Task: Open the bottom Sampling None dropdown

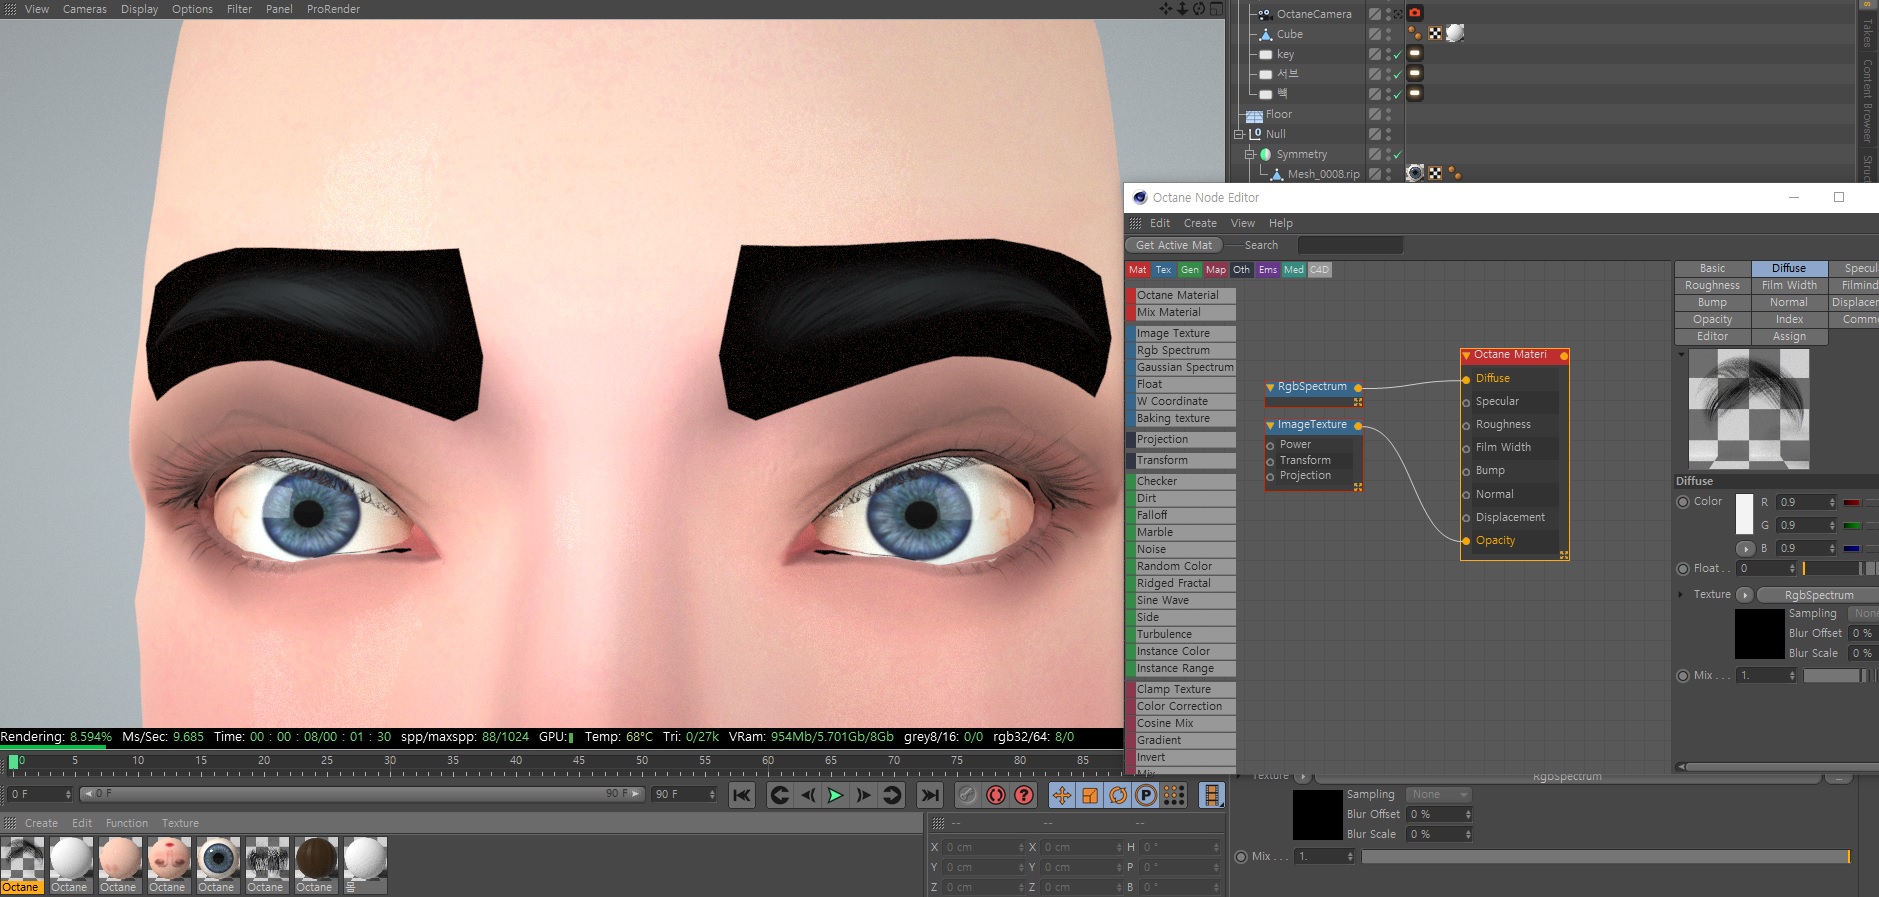Action: click(x=1438, y=795)
